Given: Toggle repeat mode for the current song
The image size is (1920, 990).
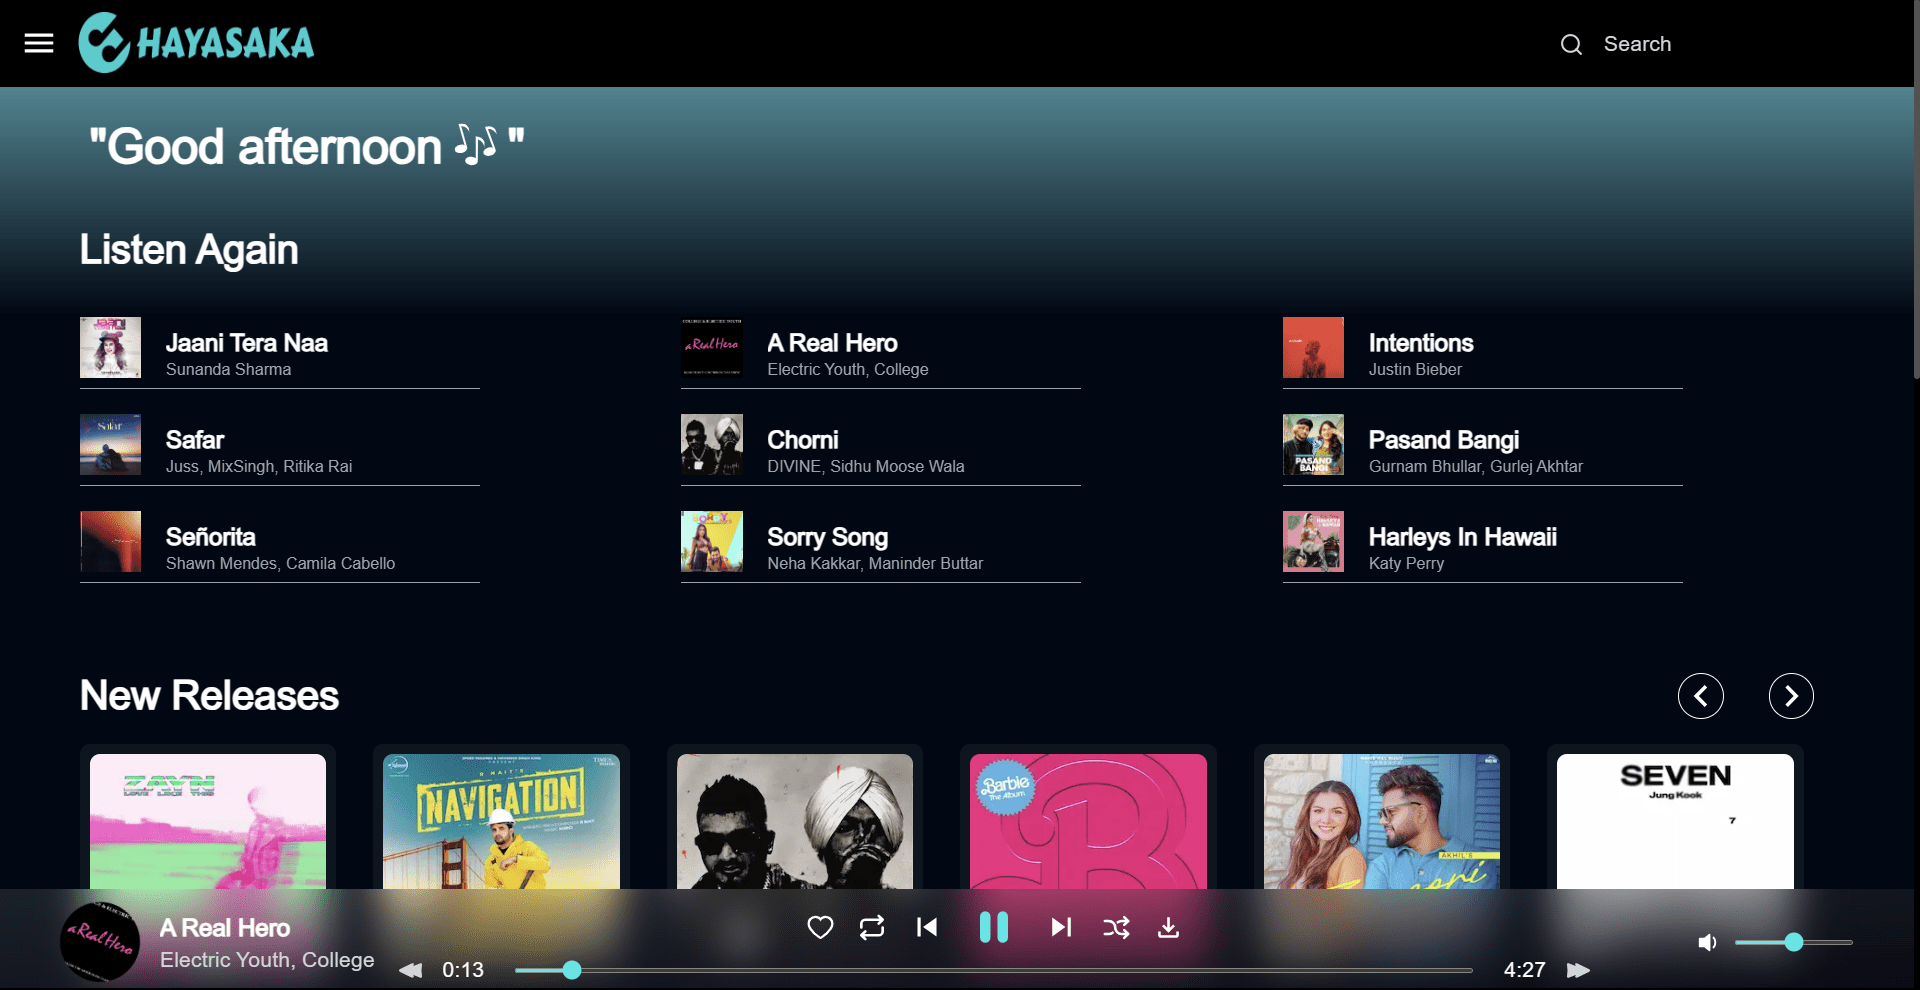Looking at the screenshot, I should tap(871, 927).
